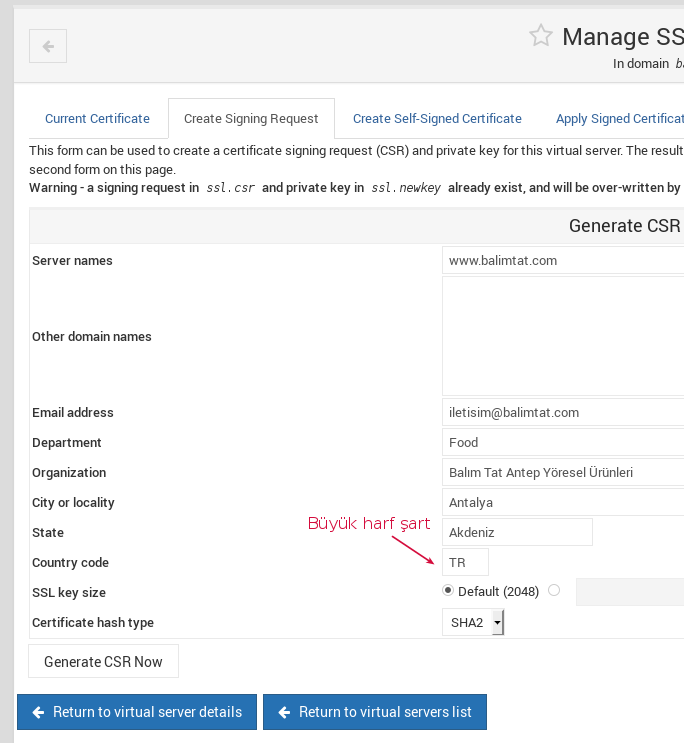Click the State field containing Akdeniz
Viewport: 684px width, 743px height.
tap(517, 532)
